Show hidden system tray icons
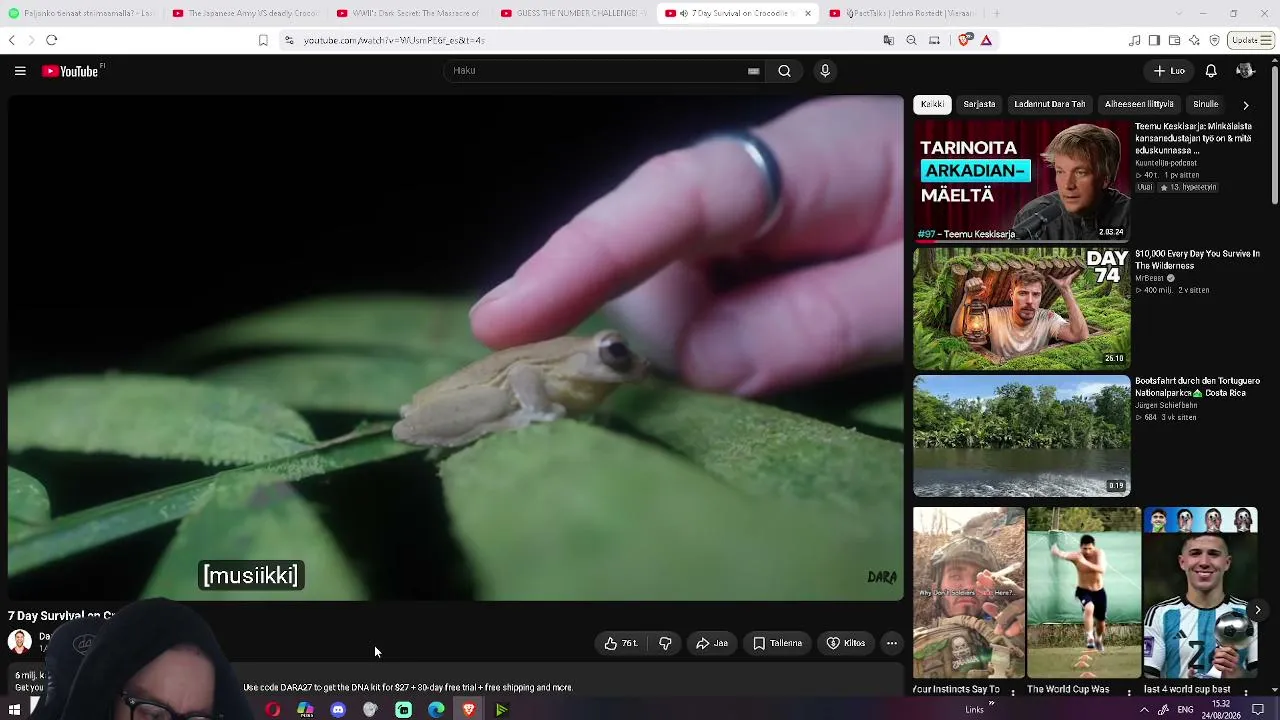 [1144, 709]
